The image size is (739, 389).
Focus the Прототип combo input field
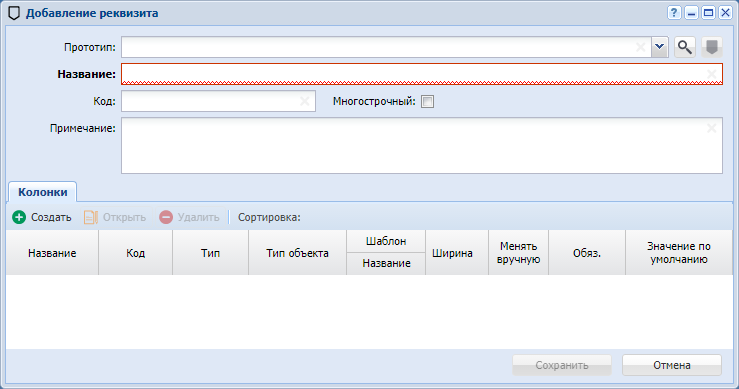pos(386,47)
